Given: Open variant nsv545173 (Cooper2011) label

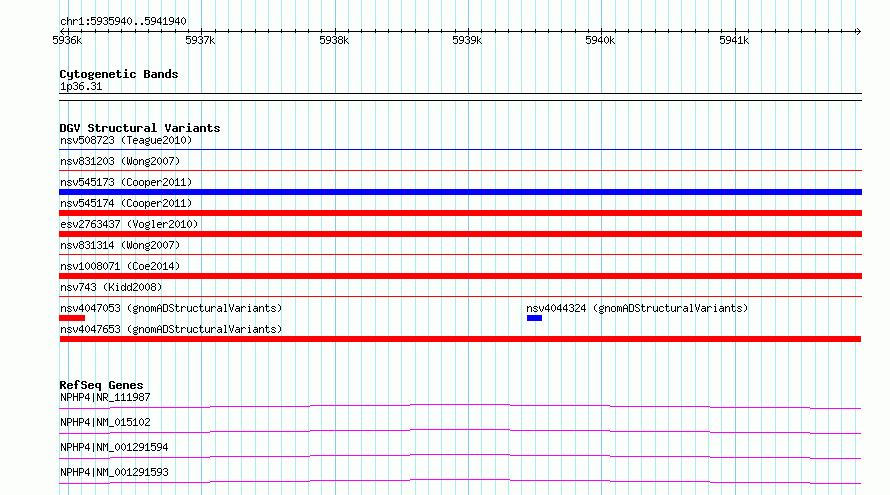Looking at the screenshot, I should click(126, 182).
